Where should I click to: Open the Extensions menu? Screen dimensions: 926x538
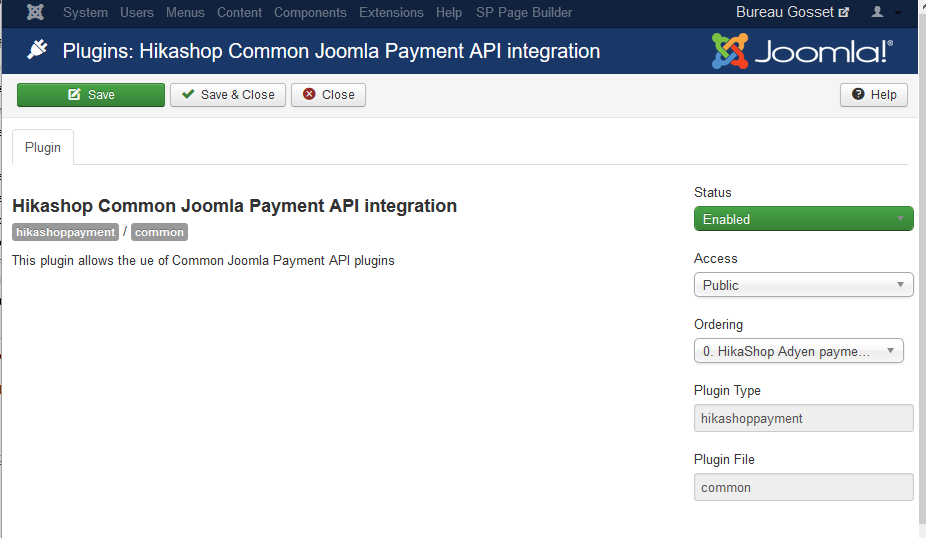[391, 12]
